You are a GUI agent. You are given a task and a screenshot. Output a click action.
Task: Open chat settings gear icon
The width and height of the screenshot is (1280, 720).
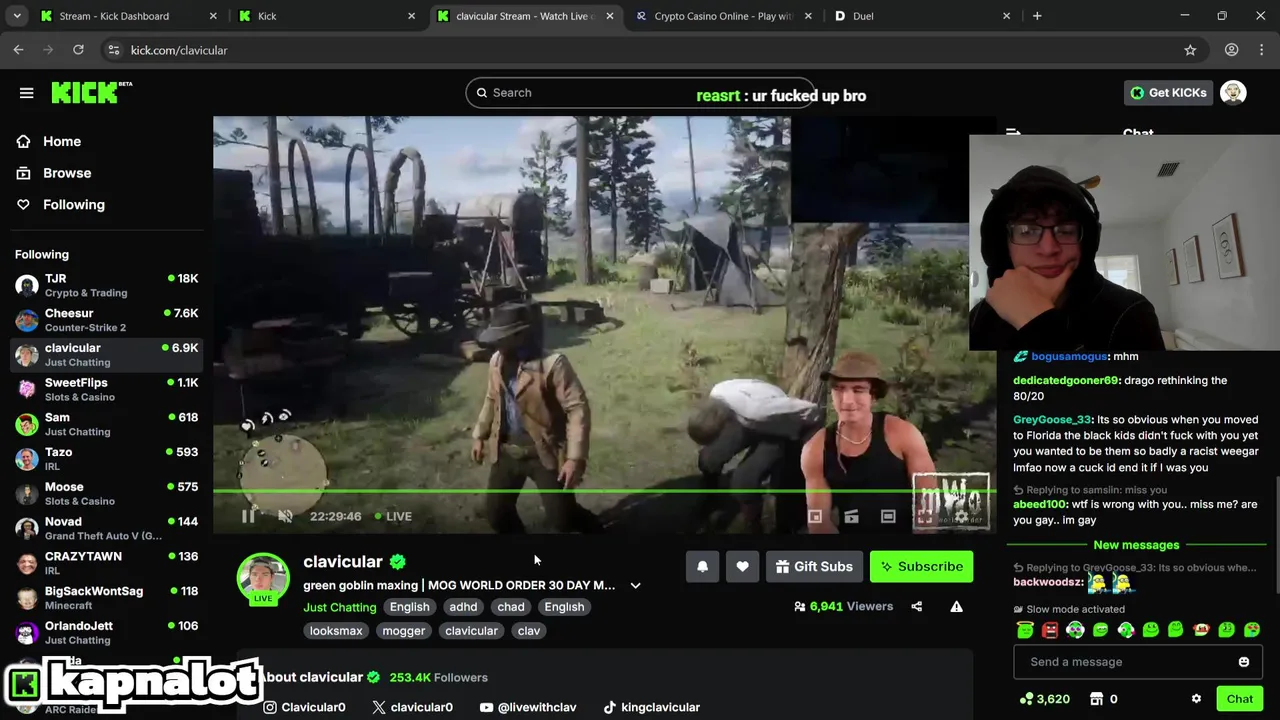[1196, 699]
